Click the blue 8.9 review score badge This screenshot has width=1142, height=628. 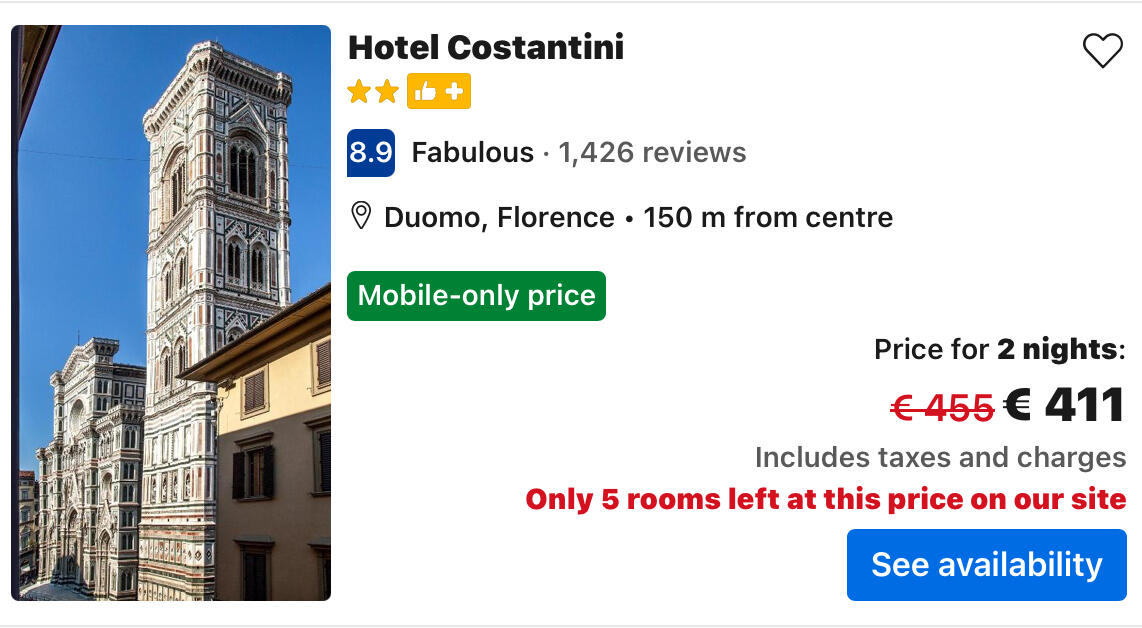click(x=370, y=153)
